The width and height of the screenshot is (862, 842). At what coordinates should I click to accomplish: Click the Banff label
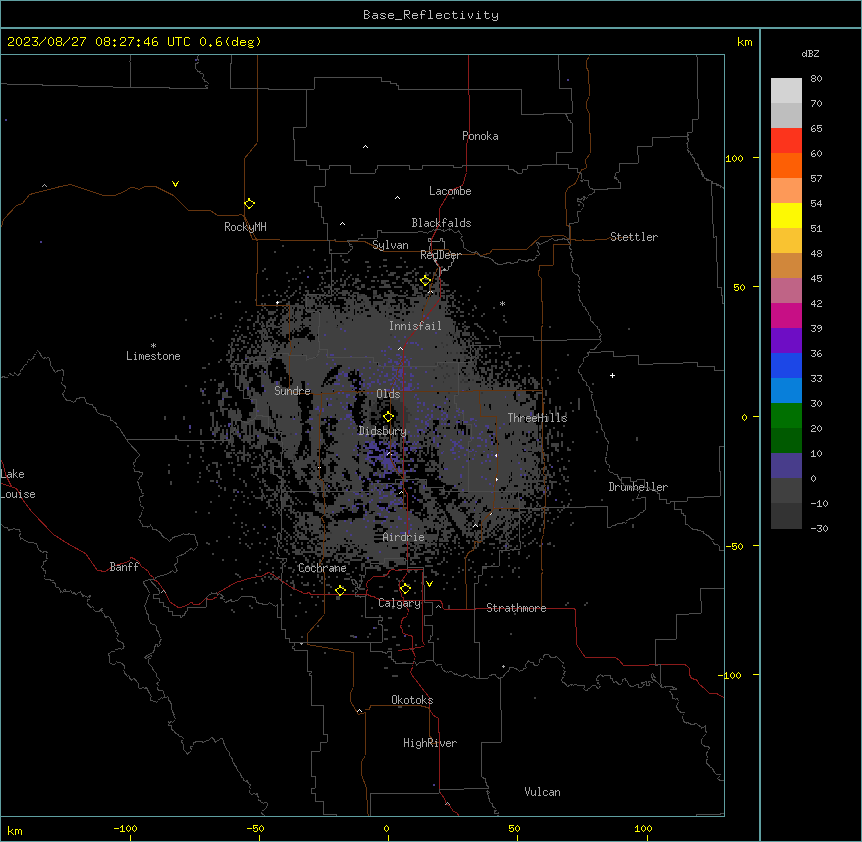124,567
